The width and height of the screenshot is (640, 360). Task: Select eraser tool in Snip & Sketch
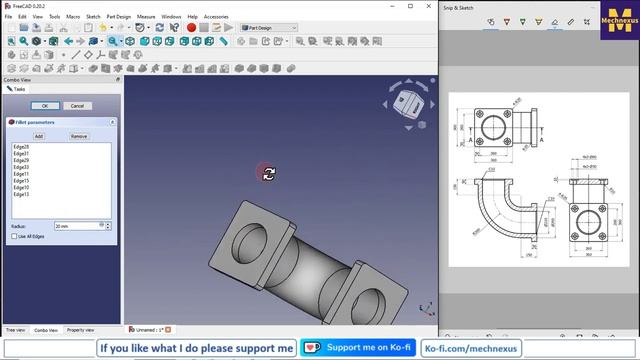click(555, 22)
